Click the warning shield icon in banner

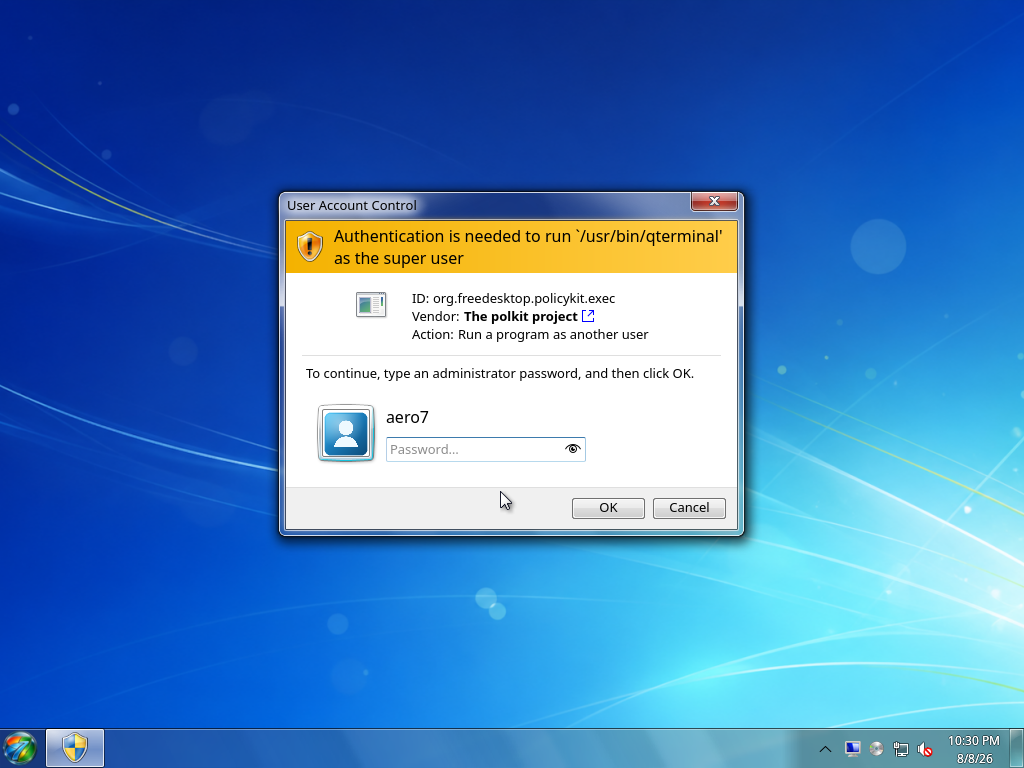click(x=310, y=246)
